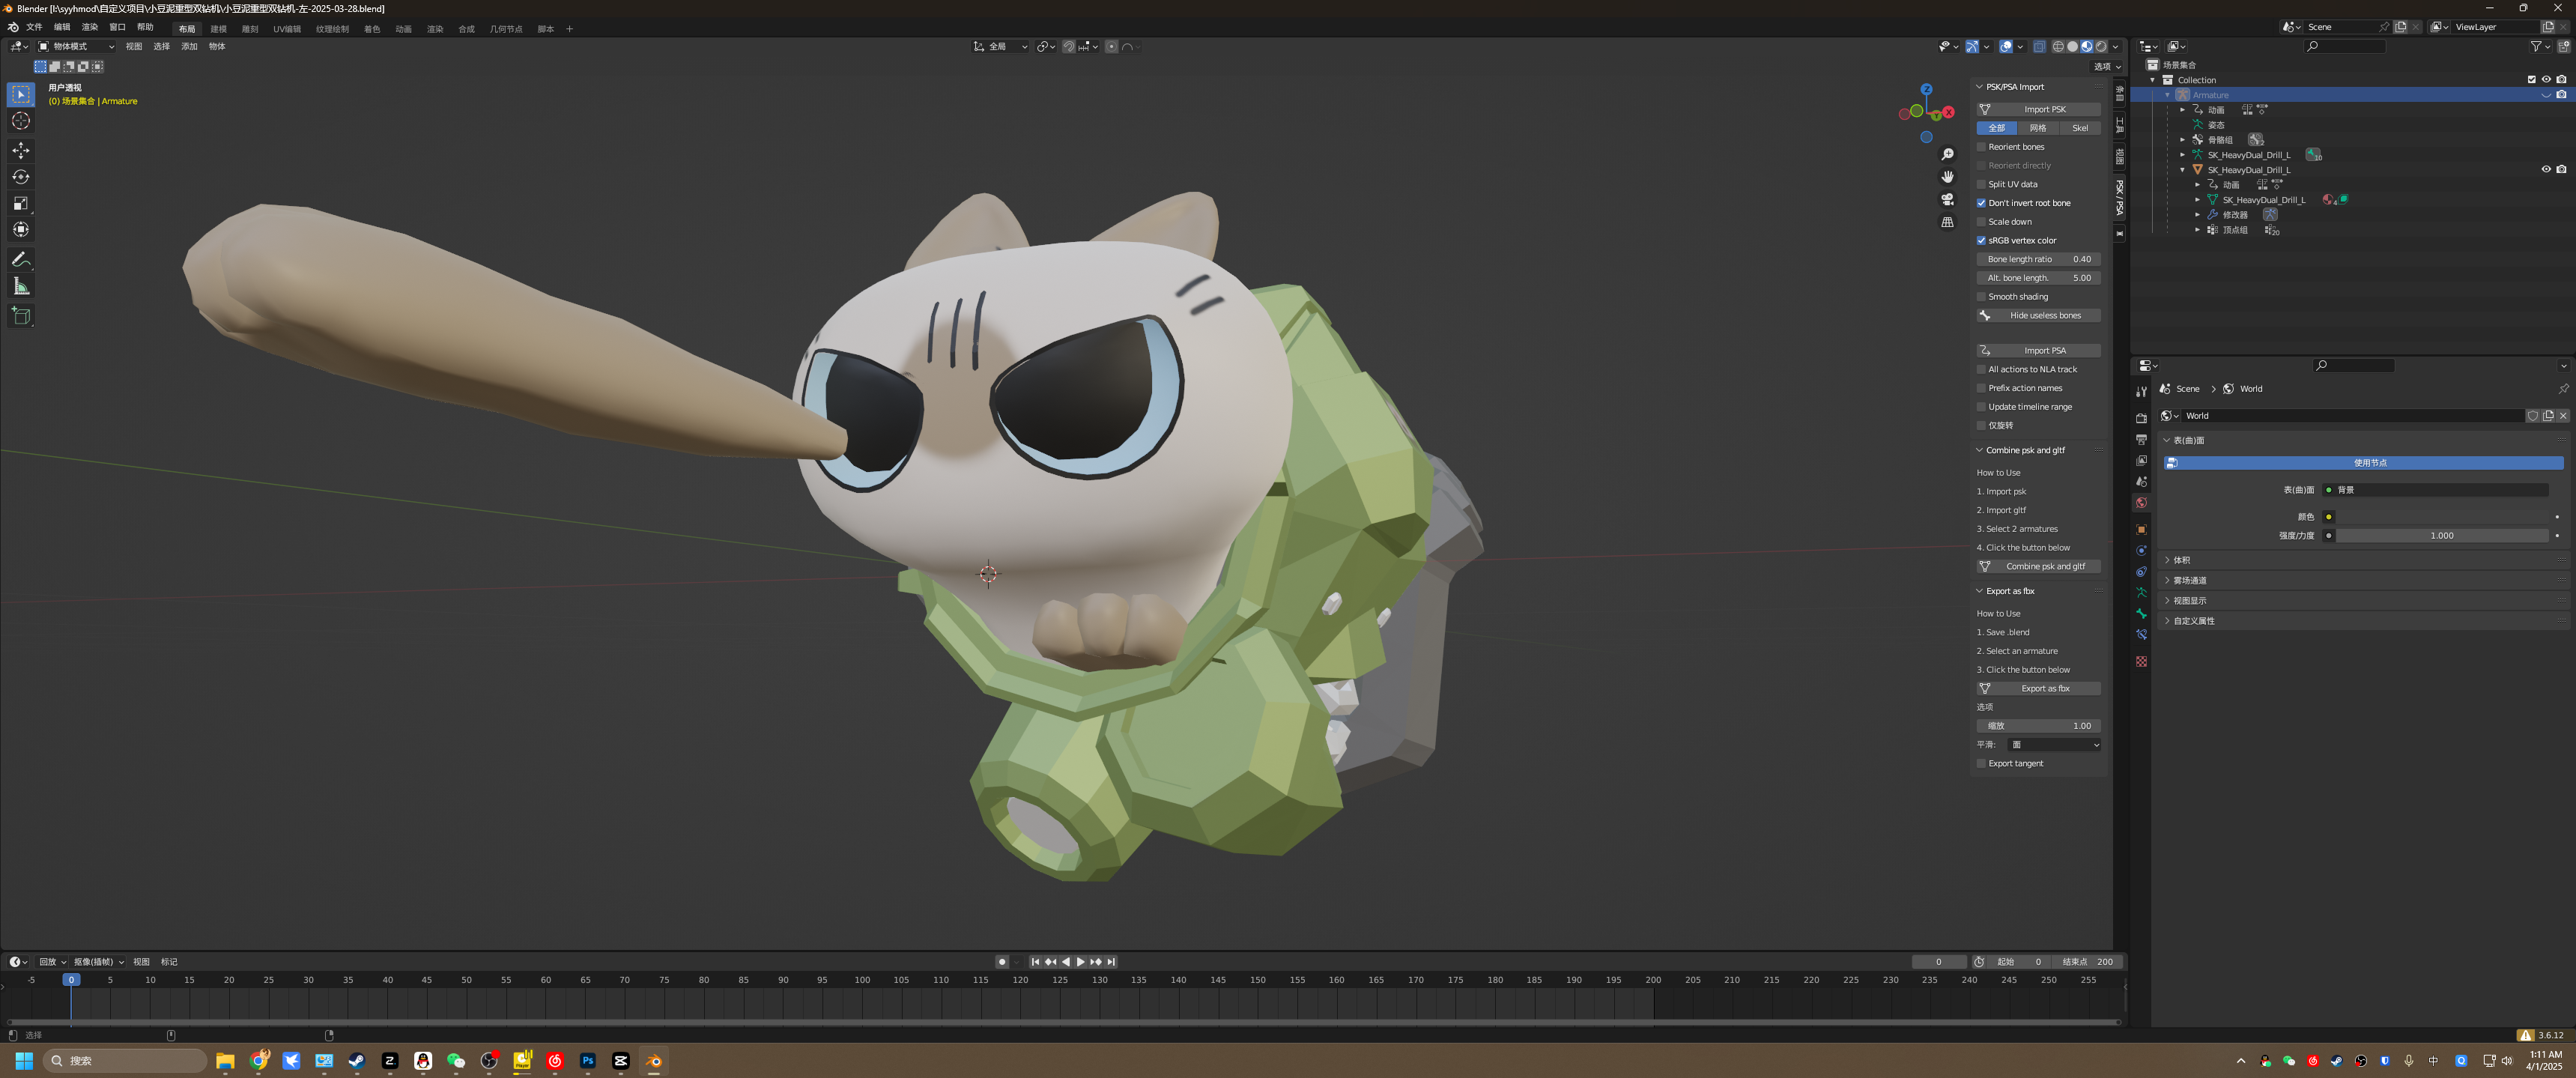Select the Scale tool in the toolbar
The height and width of the screenshot is (1078, 2576).
tap(21, 203)
